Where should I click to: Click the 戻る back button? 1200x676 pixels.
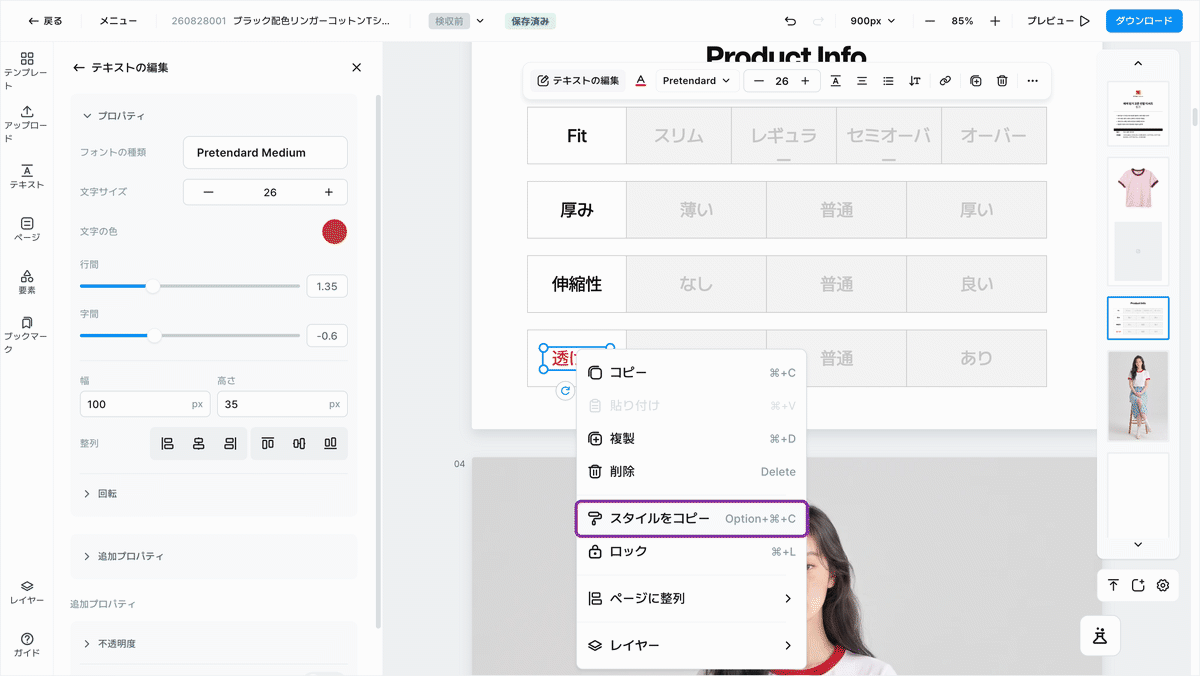(x=45, y=21)
